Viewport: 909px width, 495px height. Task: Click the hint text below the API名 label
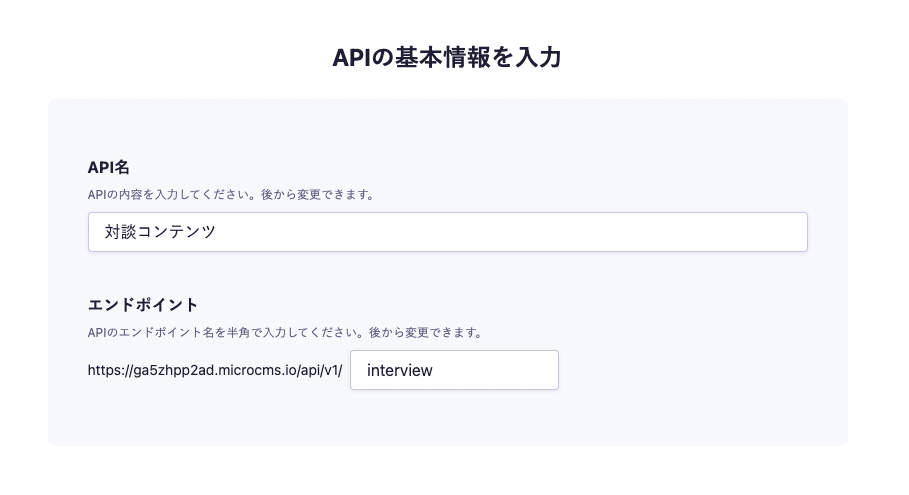(x=231, y=194)
